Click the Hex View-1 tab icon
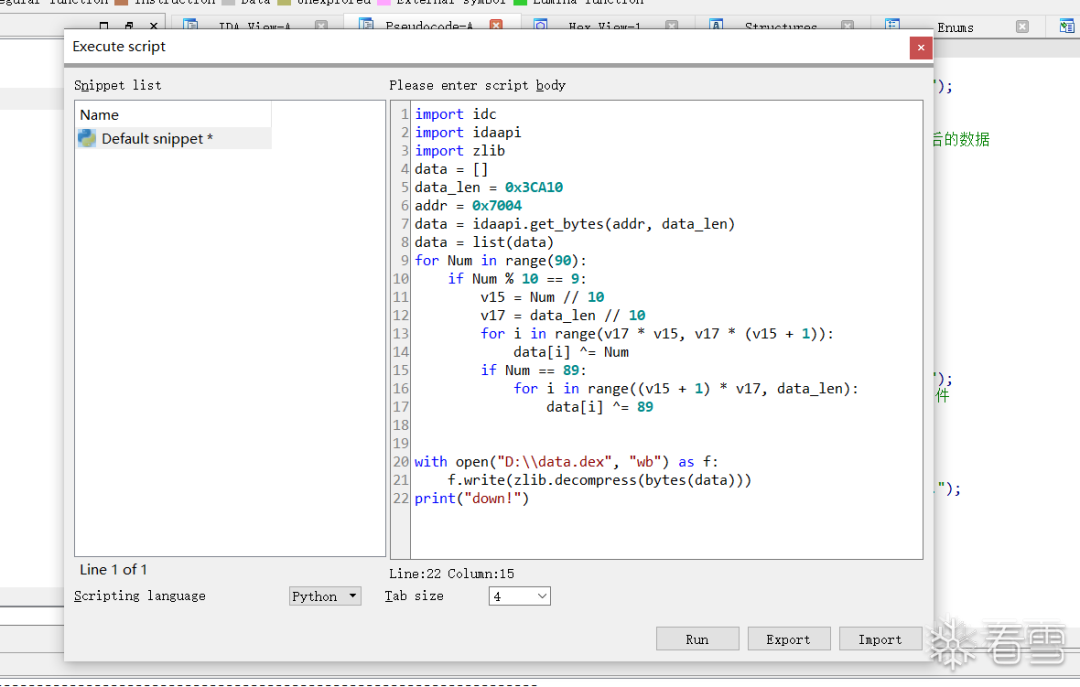 pyautogui.click(x=541, y=25)
